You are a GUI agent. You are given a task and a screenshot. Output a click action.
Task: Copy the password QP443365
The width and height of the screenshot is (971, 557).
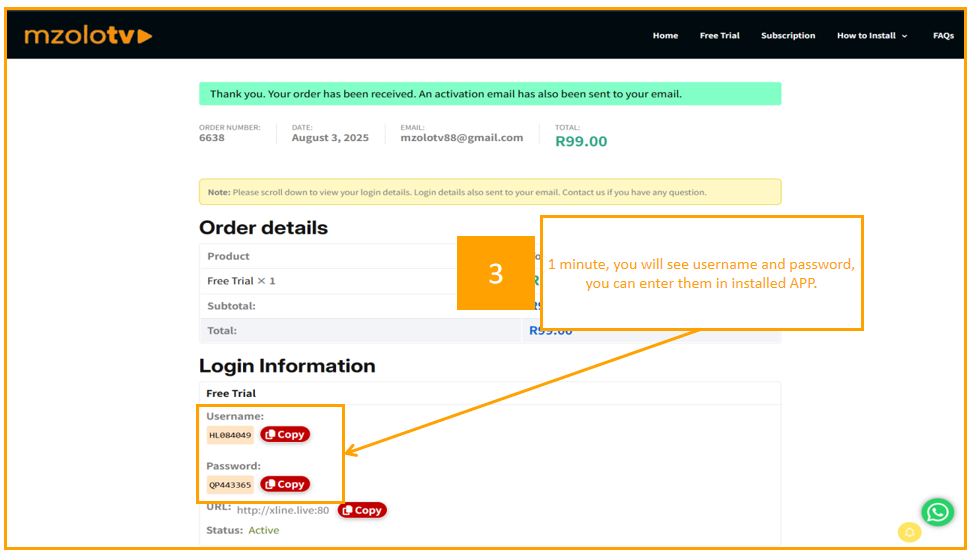click(285, 484)
